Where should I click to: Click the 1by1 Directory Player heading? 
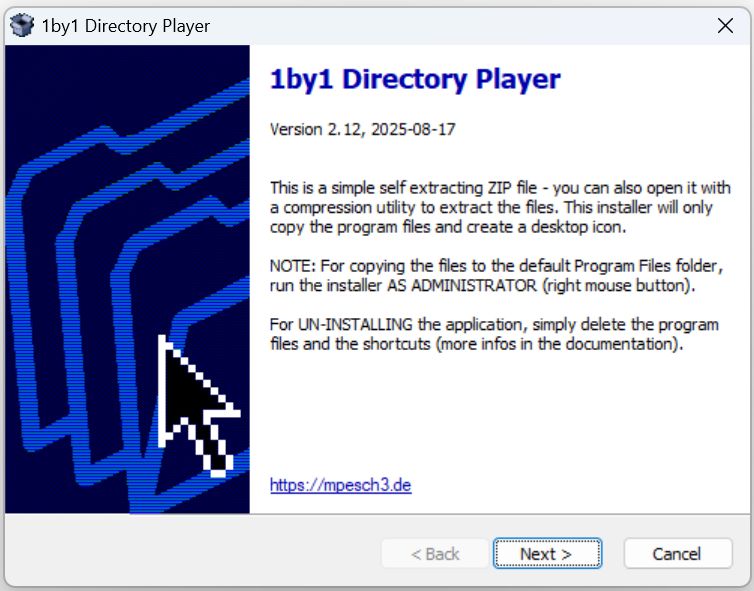click(x=415, y=79)
